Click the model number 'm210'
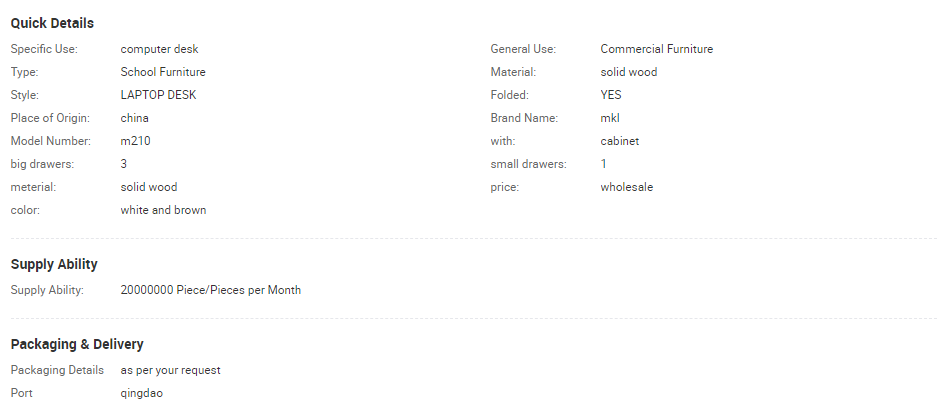 pyautogui.click(x=135, y=141)
